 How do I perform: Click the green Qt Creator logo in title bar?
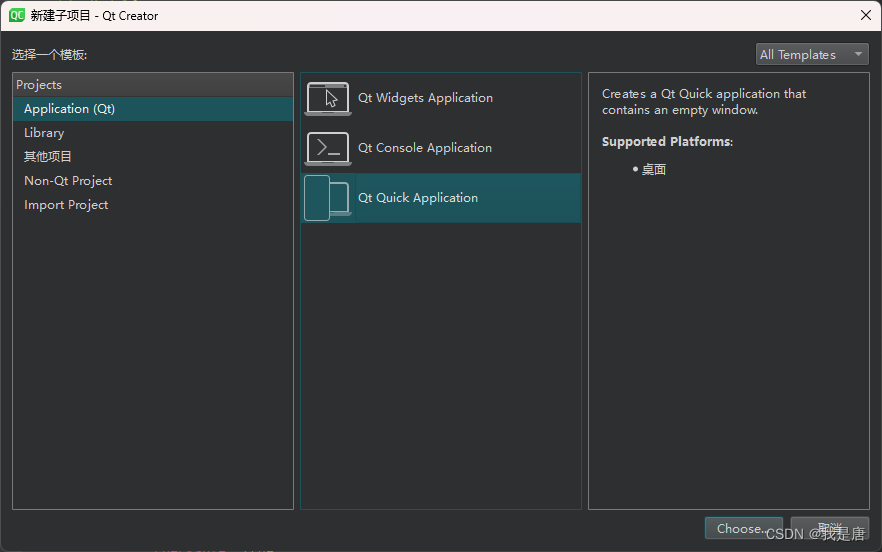[17, 15]
